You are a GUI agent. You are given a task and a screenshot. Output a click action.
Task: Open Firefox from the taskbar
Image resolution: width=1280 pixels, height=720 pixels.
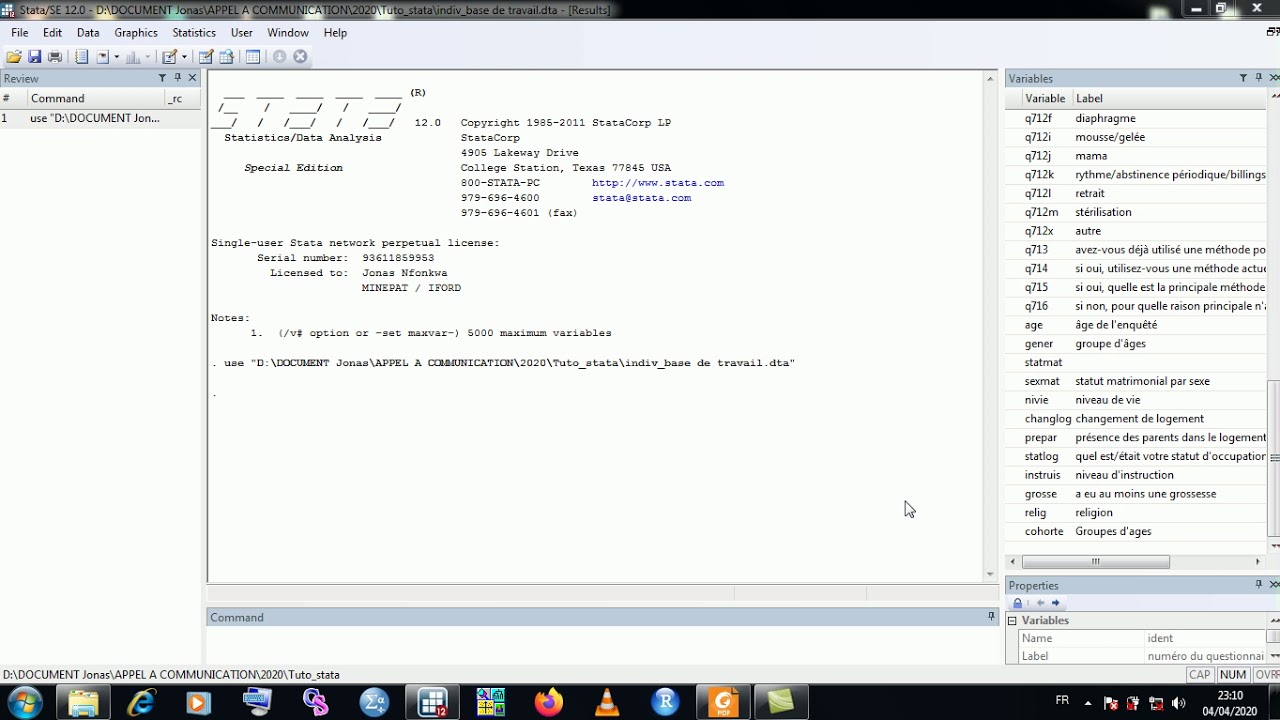[549, 702]
